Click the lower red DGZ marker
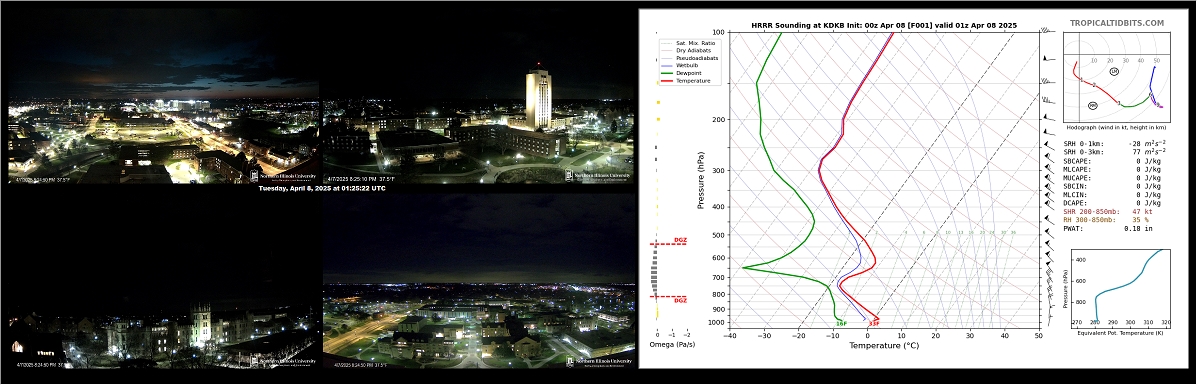This screenshot has width=1197, height=385. point(668,299)
